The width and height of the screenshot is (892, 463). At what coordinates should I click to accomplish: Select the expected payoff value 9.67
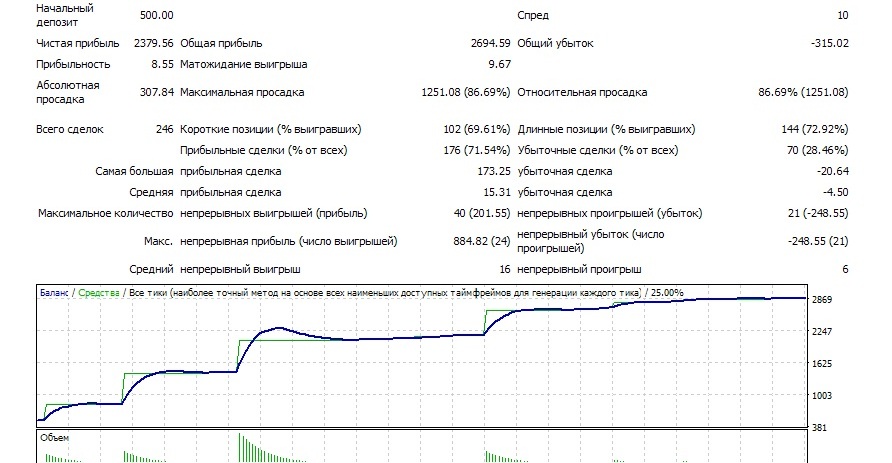(499, 64)
